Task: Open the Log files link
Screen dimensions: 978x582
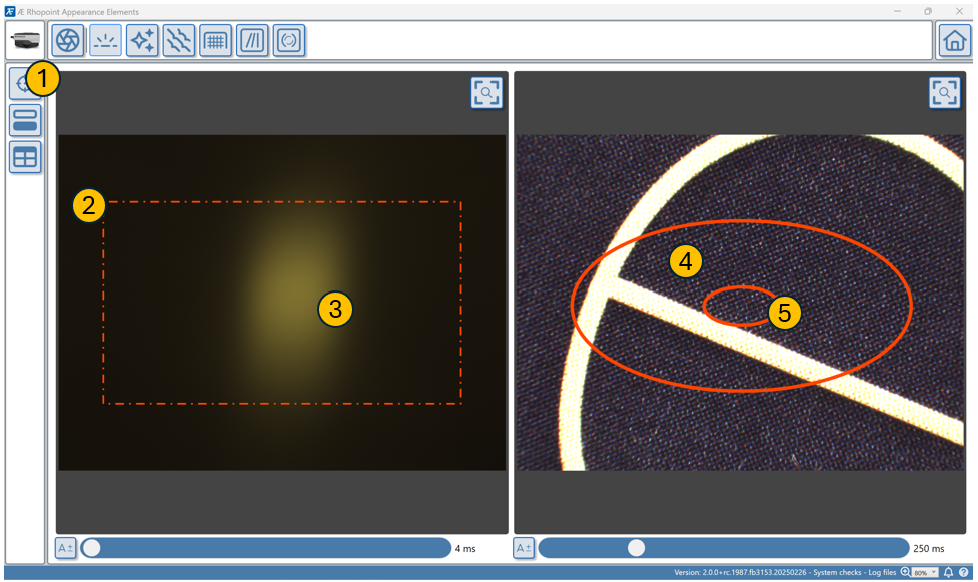Action: [884, 573]
